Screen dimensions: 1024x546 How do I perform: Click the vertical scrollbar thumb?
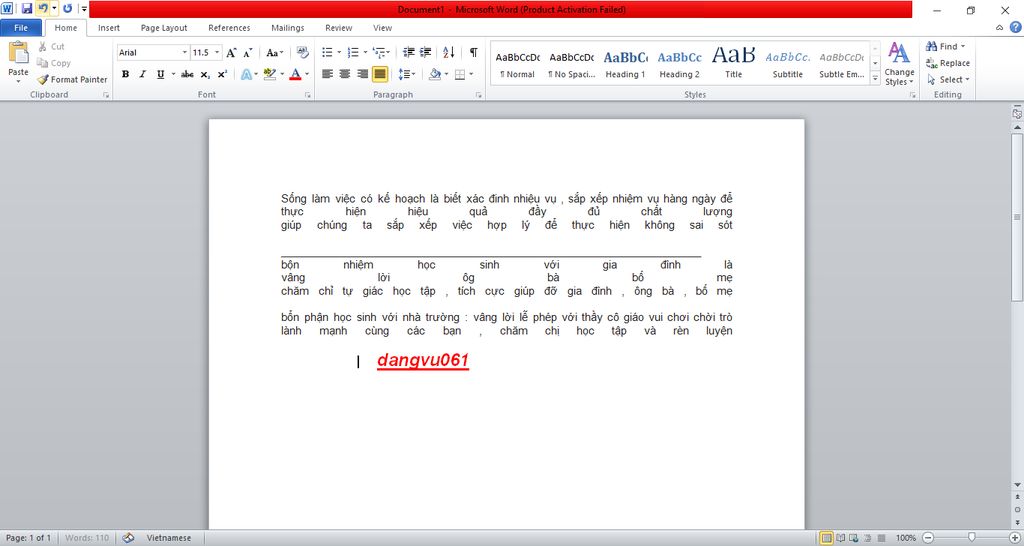(1017, 216)
